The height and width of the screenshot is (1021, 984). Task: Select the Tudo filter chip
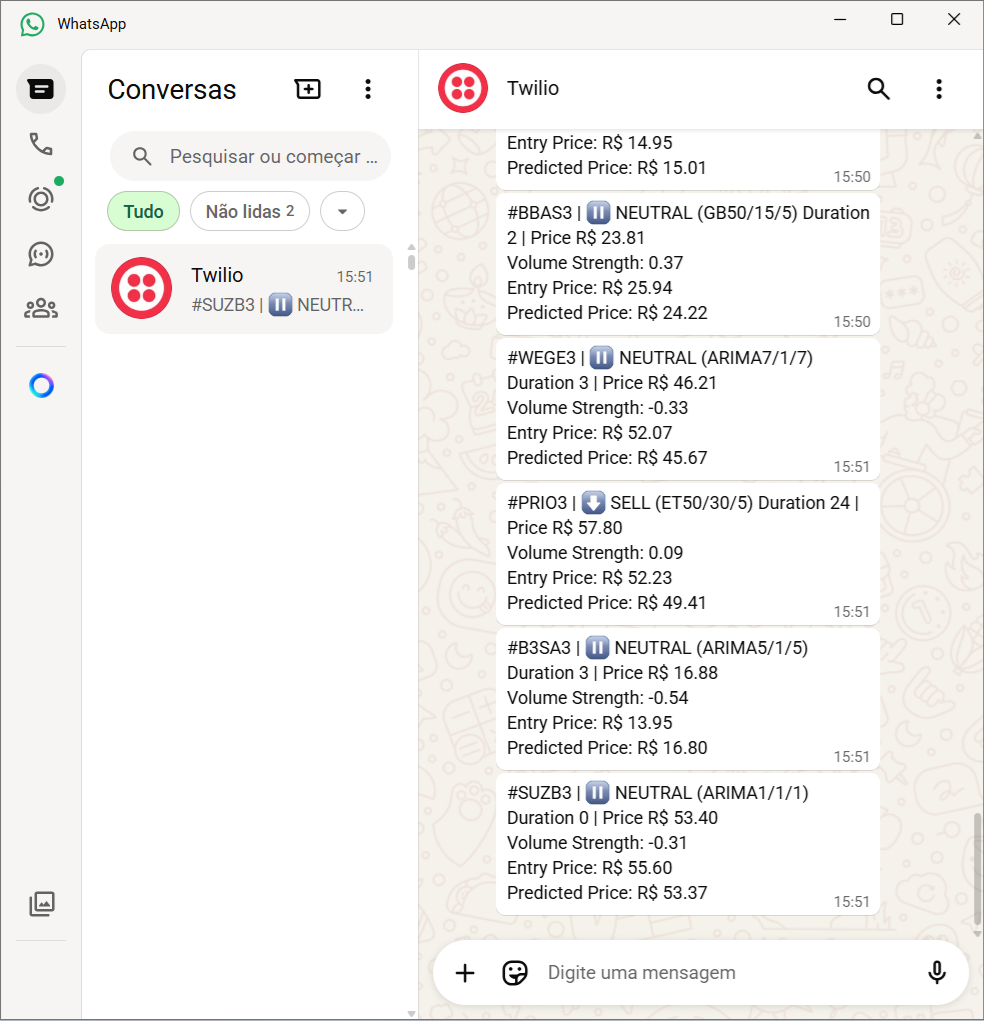pyautogui.click(x=143, y=212)
